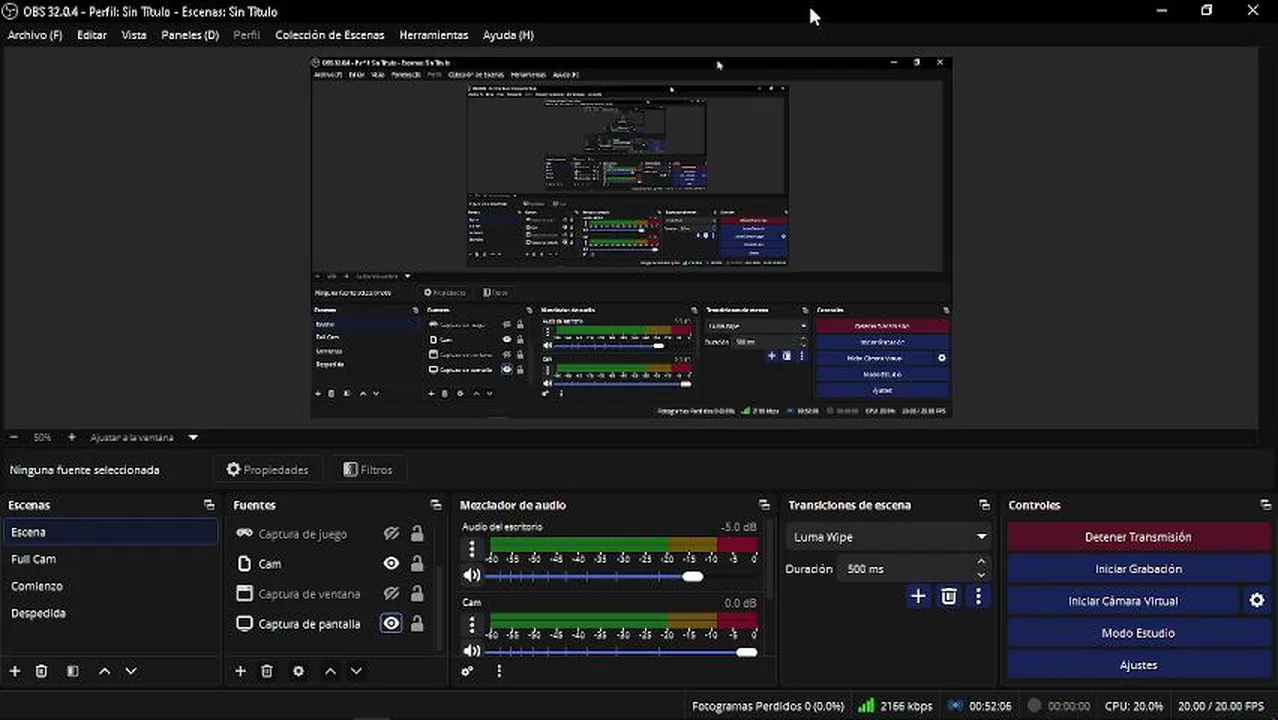Viewport: 1278px width, 720px height.
Task: Add a new source in Fuentes panel
Action: coord(240,671)
